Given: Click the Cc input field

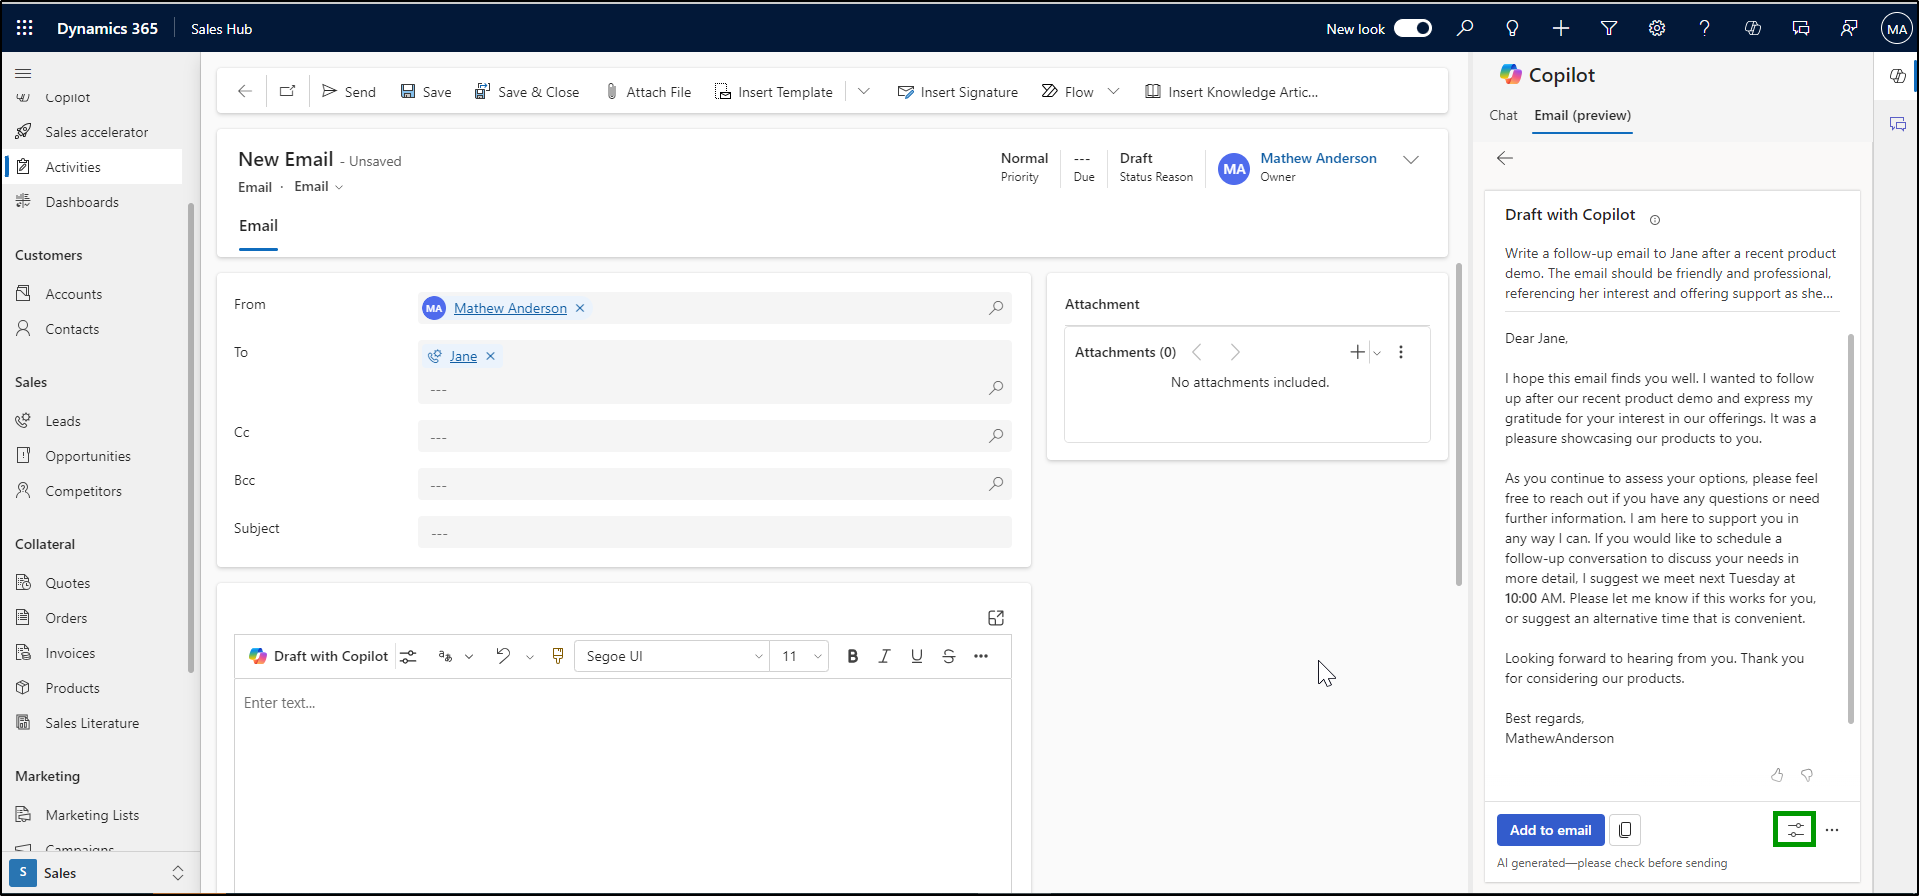Looking at the screenshot, I should click(x=714, y=436).
